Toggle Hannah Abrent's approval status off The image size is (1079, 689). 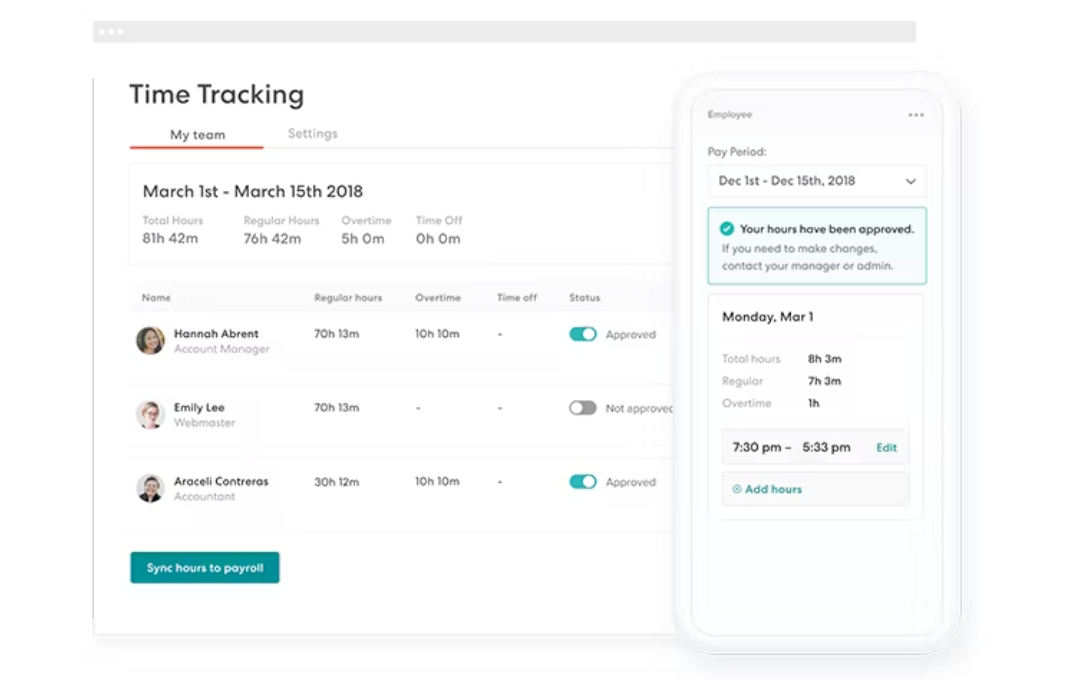tap(583, 335)
